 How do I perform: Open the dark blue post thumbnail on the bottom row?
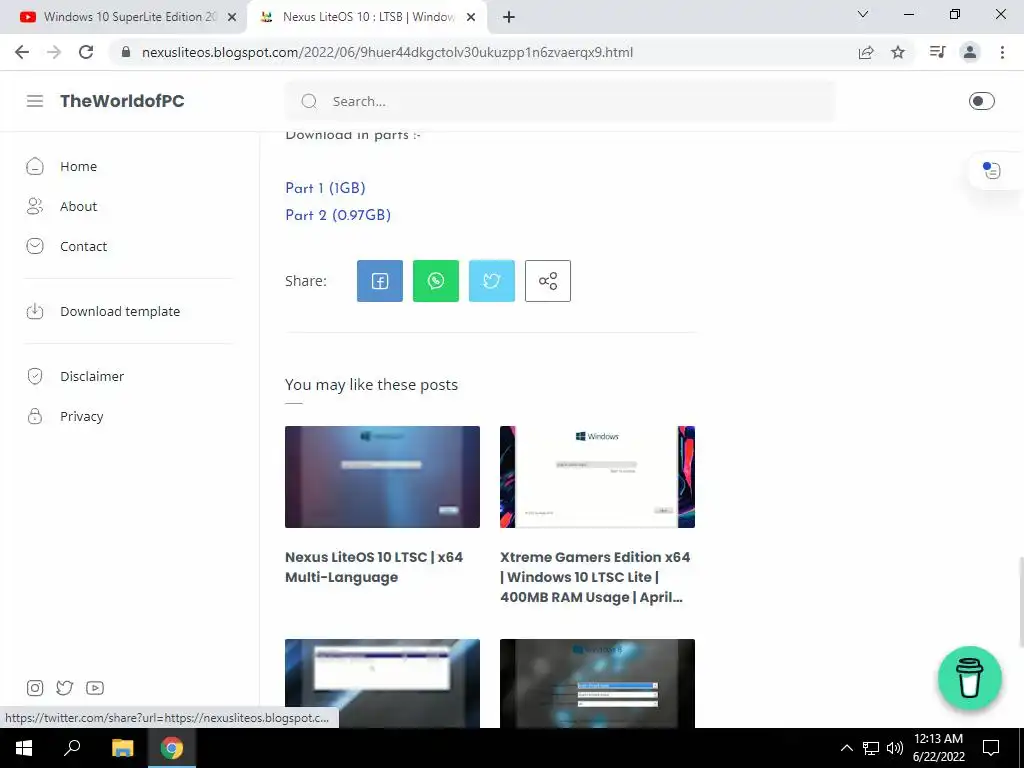(x=597, y=683)
